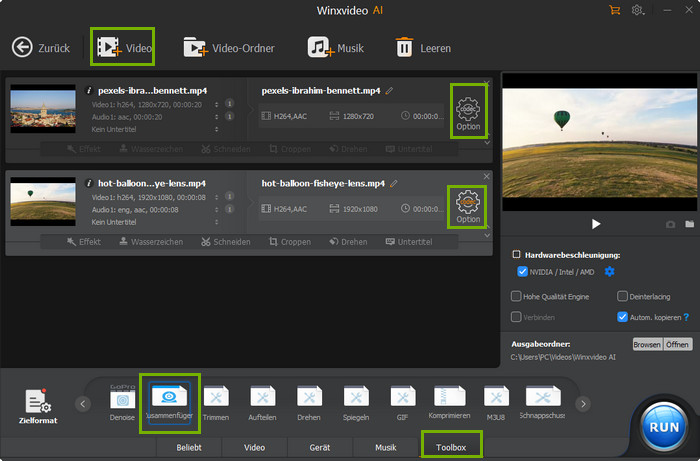
Task: Open the Komprimieren tool
Action: coord(450,402)
